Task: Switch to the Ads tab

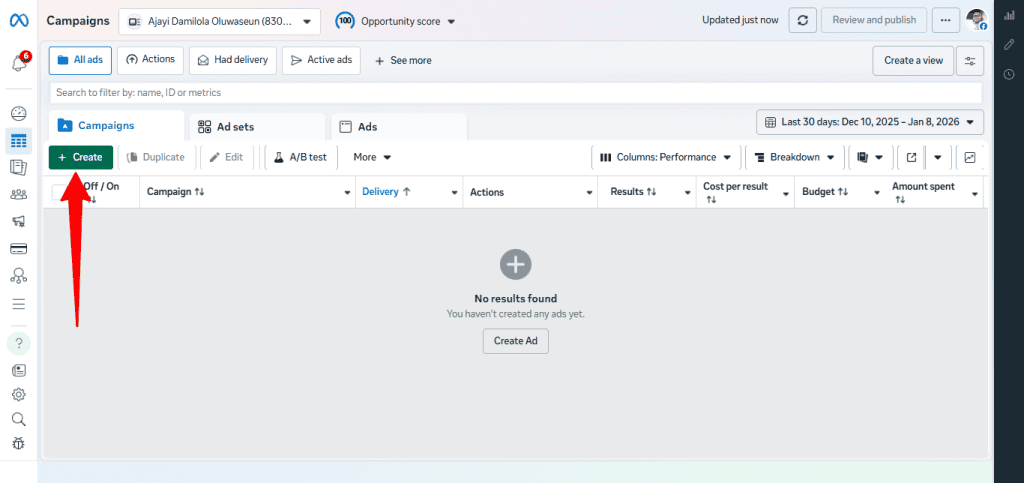Action: [399, 127]
